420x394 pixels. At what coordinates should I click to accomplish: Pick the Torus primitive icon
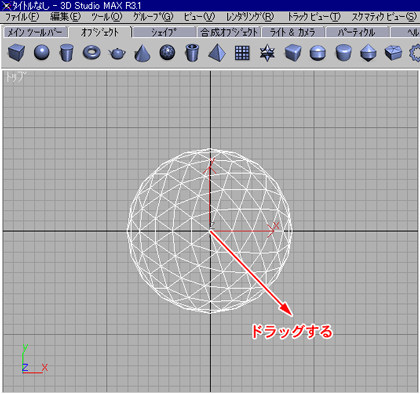point(92,53)
